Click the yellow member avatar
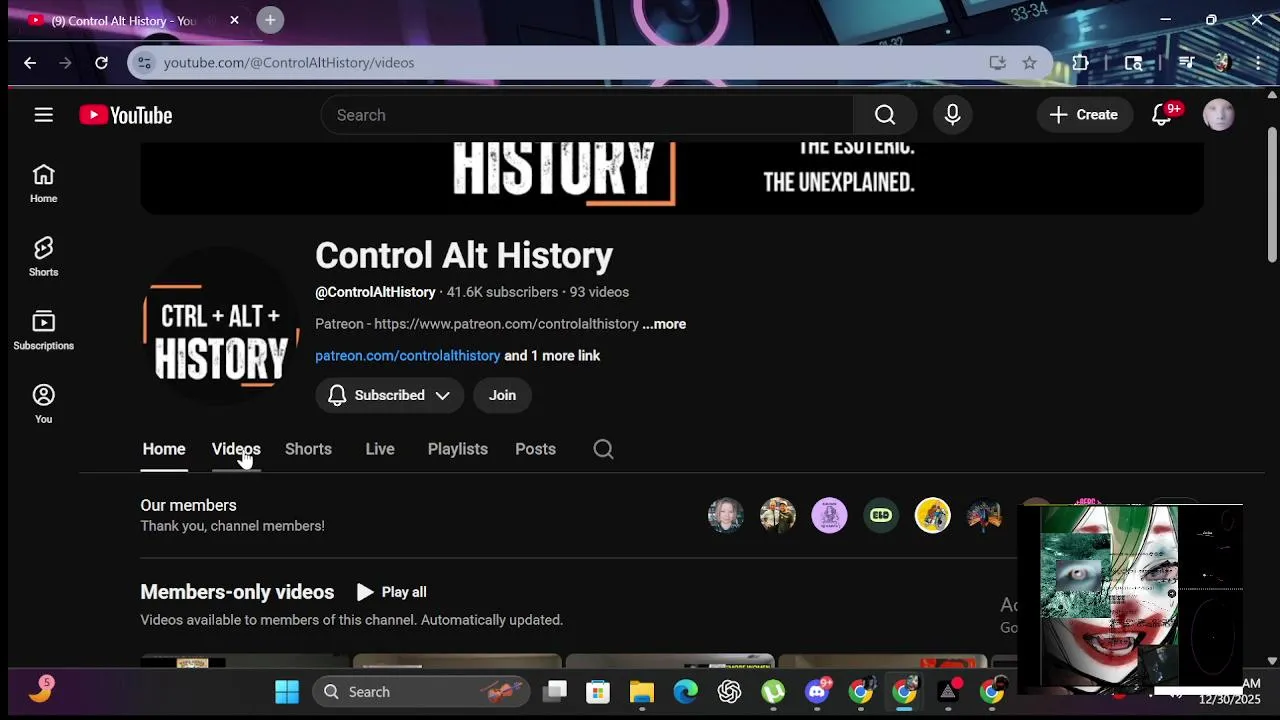The width and height of the screenshot is (1280, 720). (933, 515)
